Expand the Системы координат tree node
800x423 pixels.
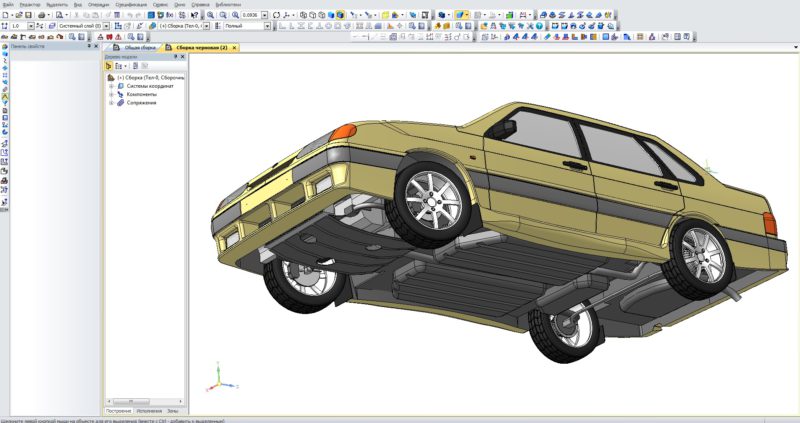click(111, 86)
